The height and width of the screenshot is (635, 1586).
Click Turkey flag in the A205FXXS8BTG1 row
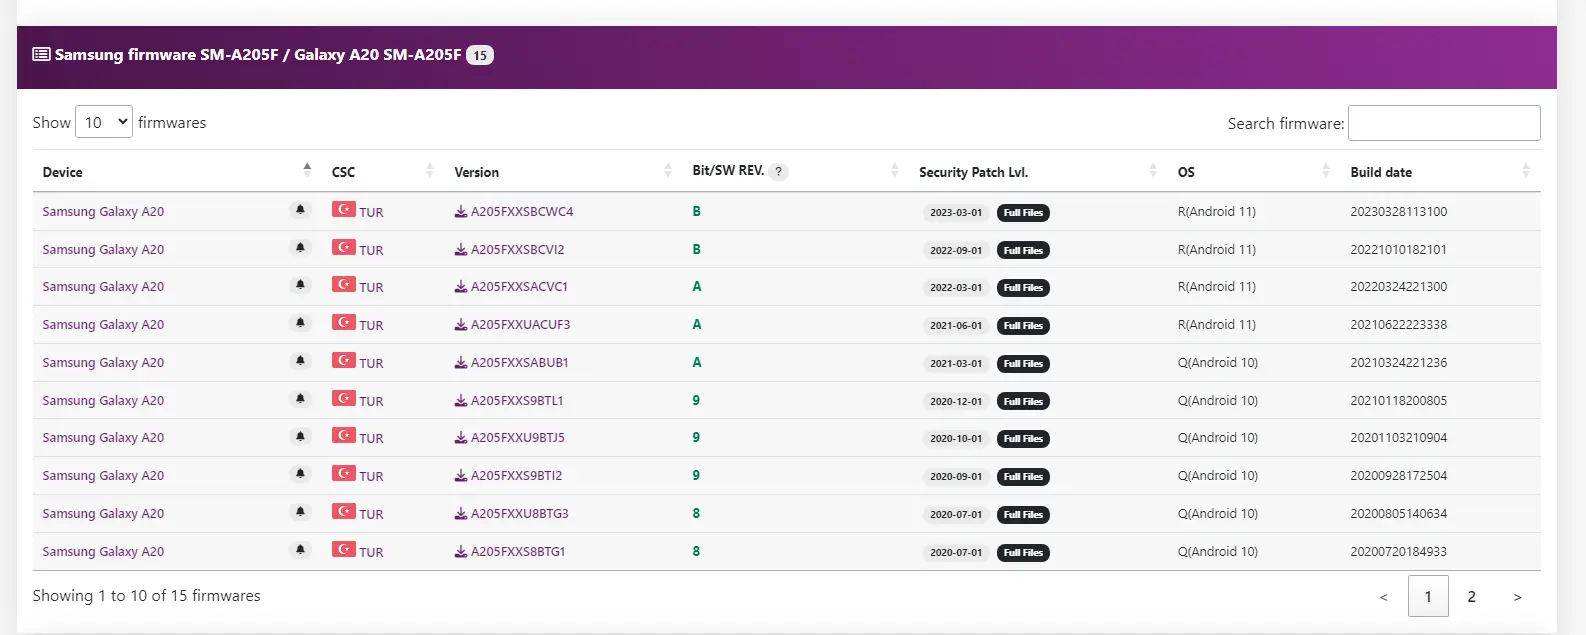tap(344, 549)
